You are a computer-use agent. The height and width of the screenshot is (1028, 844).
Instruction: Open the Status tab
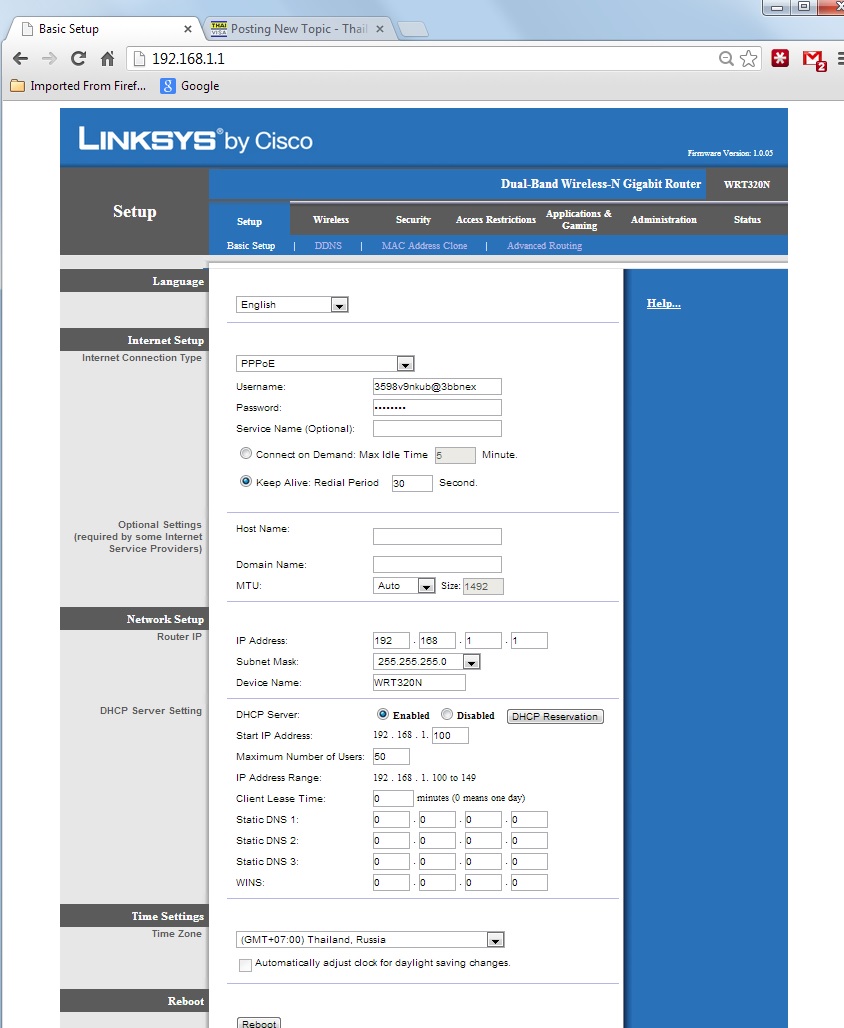[747, 220]
